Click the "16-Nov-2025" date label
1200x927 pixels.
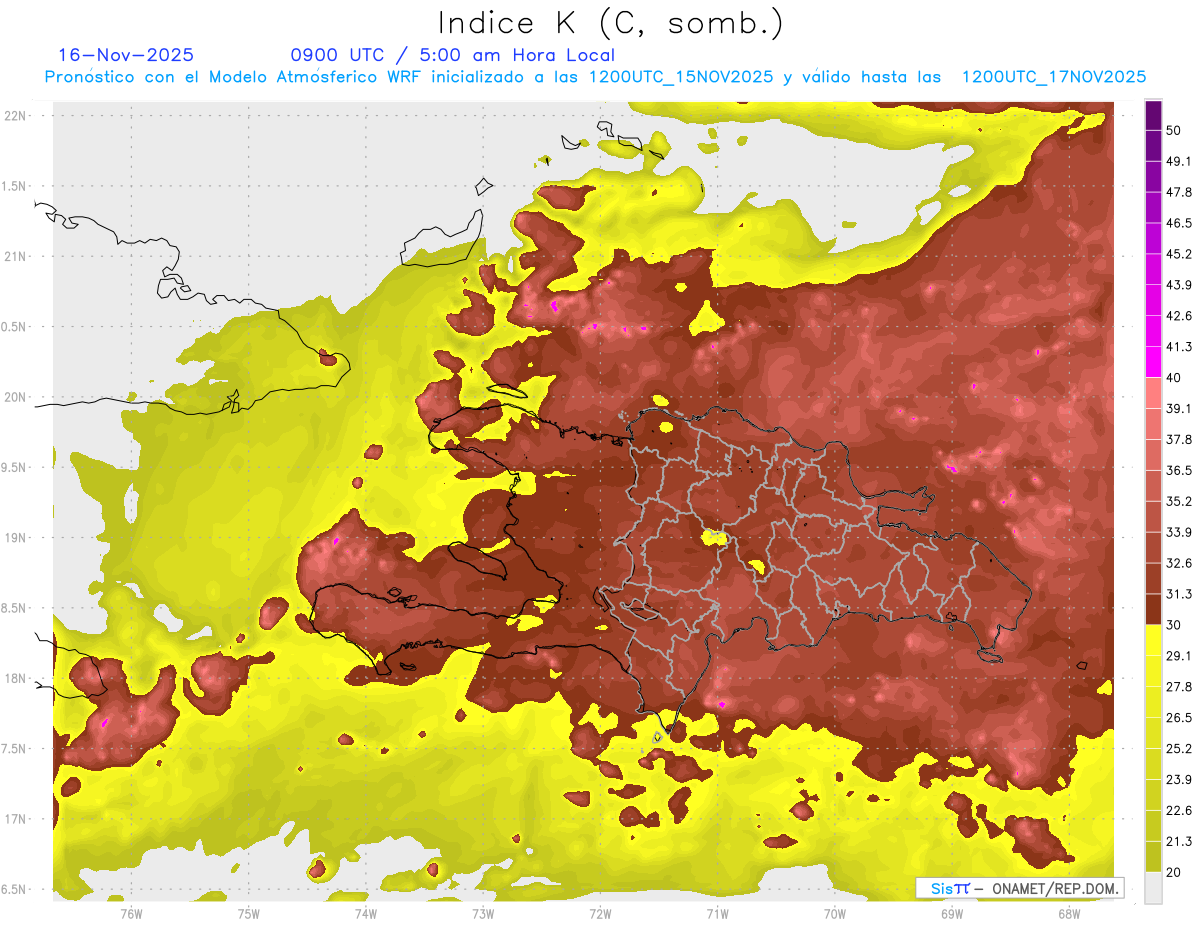click(126, 55)
